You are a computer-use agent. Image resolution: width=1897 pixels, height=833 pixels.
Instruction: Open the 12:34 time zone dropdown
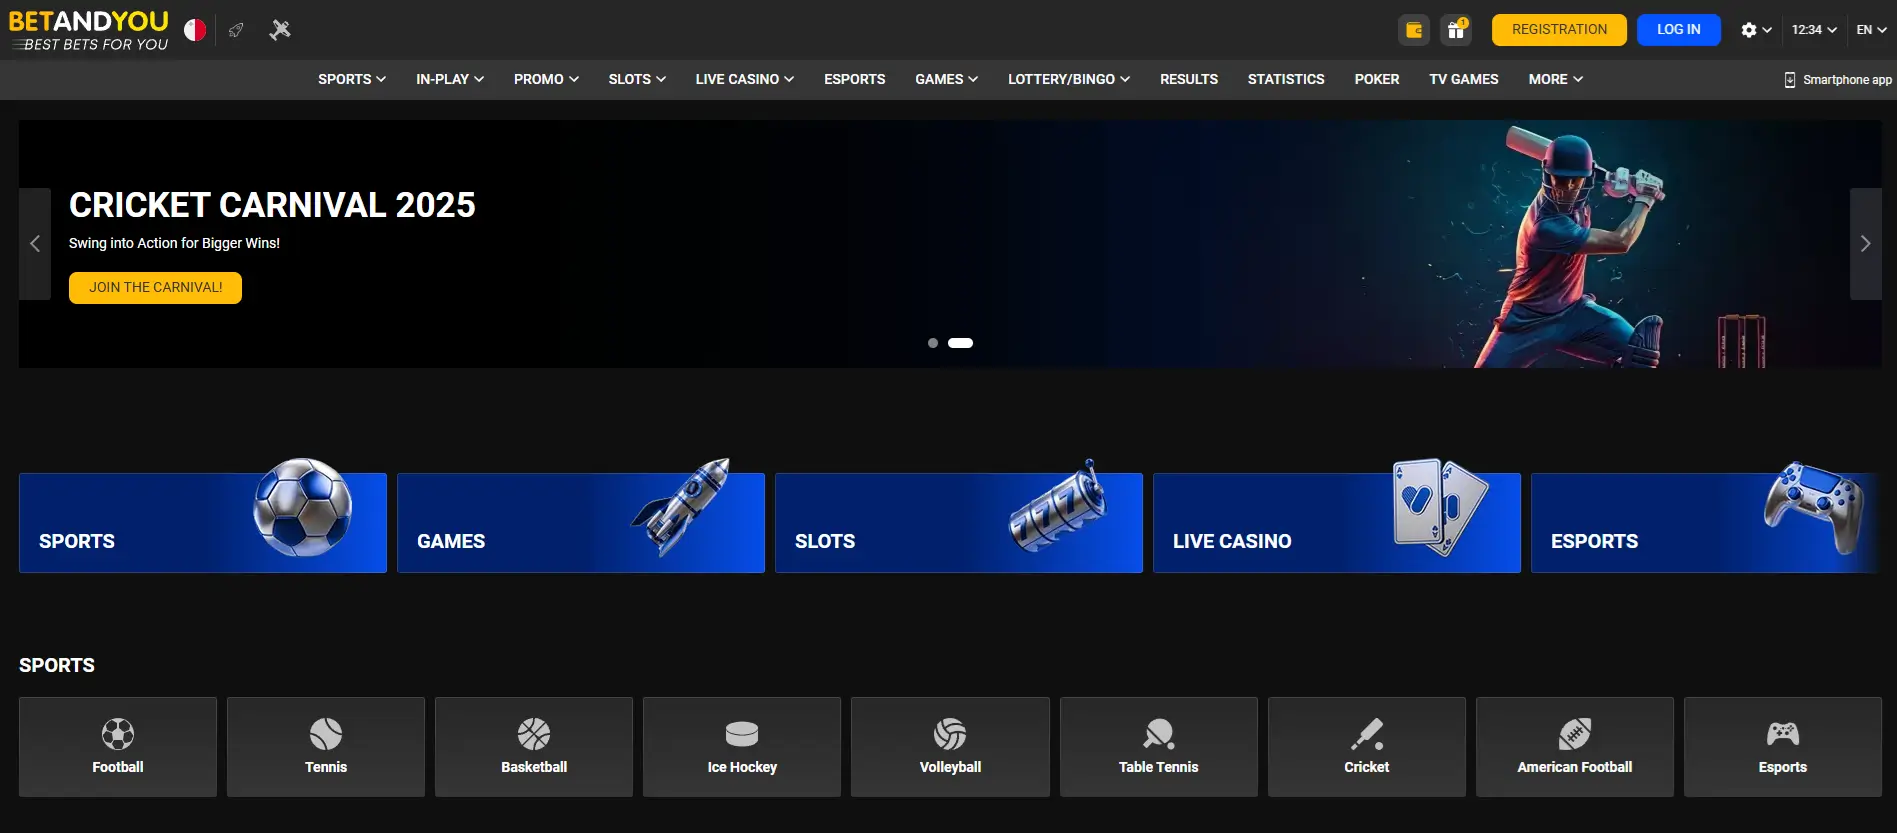(x=1813, y=30)
